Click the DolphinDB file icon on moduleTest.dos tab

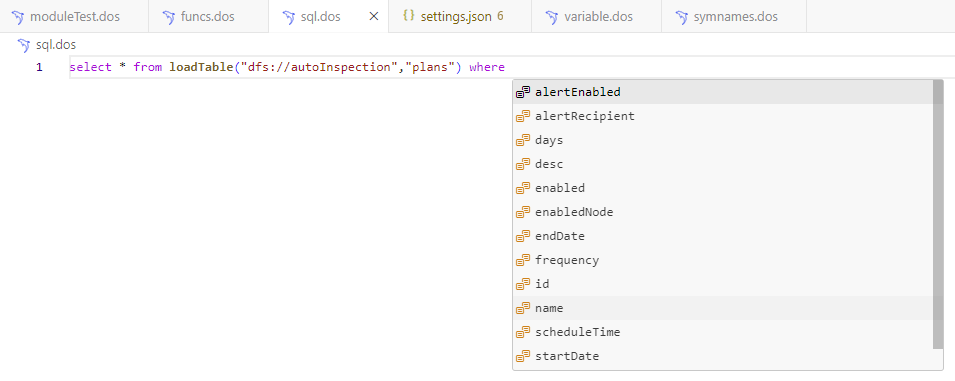tap(18, 16)
